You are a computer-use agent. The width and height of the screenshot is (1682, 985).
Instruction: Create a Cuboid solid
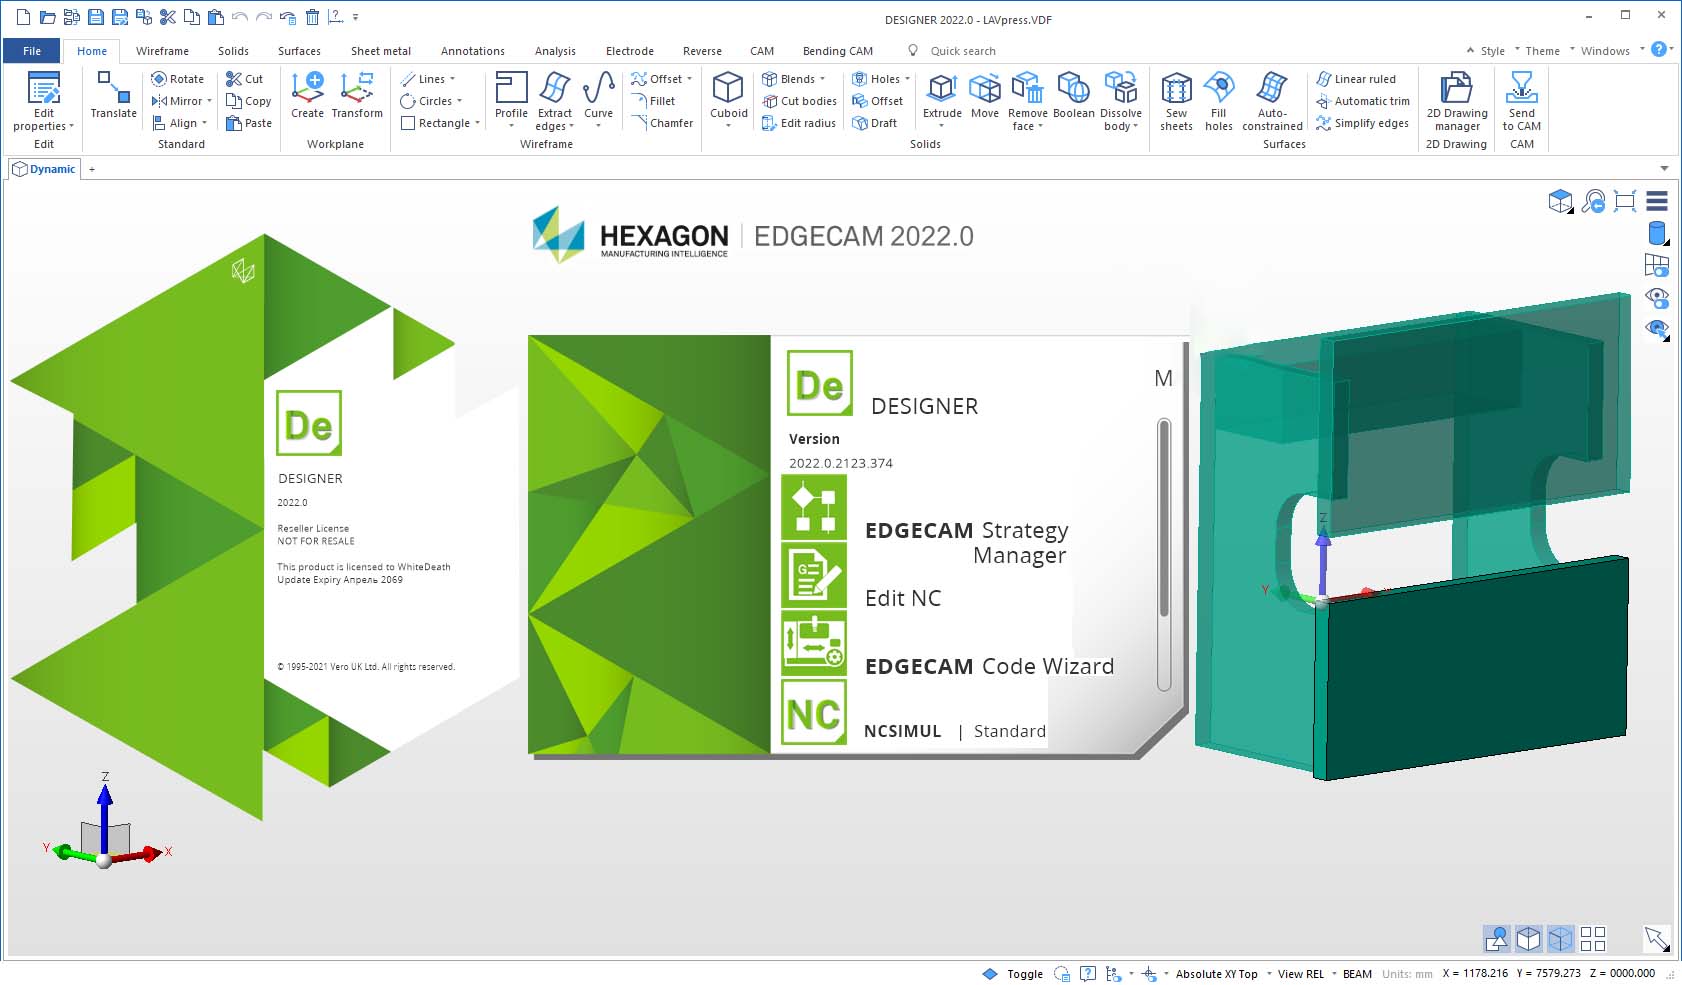(x=727, y=95)
